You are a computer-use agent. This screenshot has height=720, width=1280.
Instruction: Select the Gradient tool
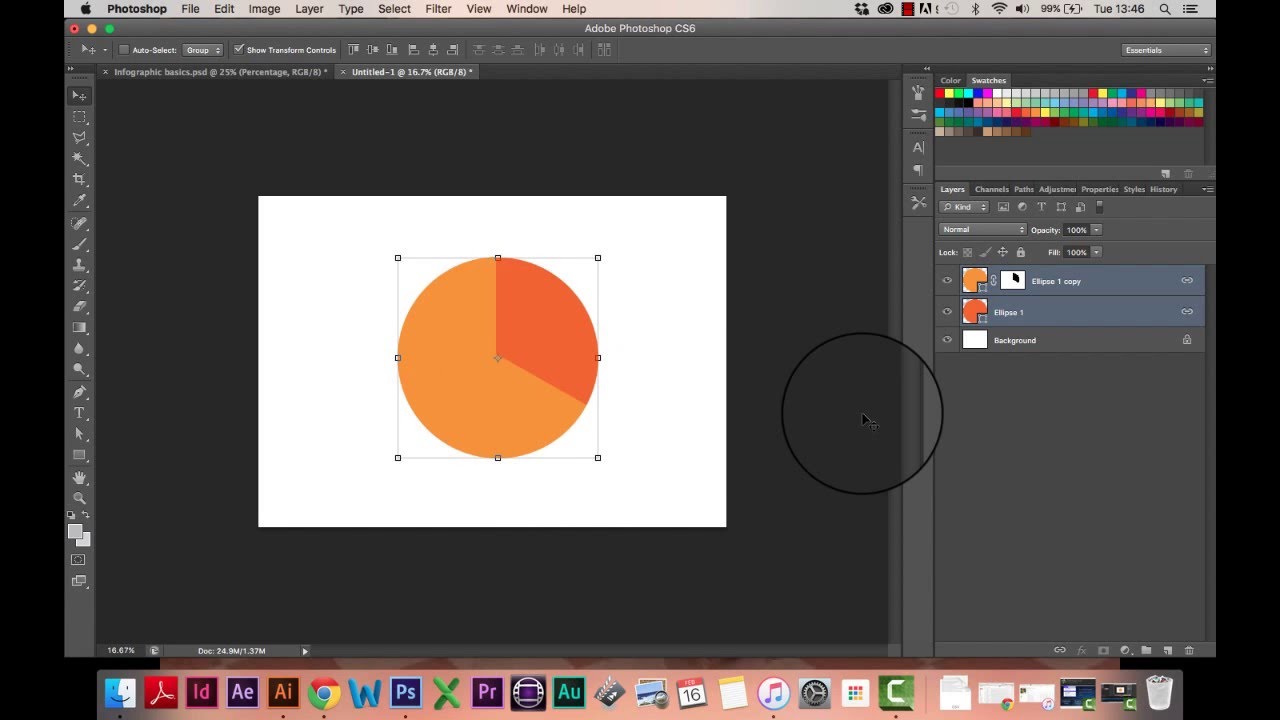[79, 327]
